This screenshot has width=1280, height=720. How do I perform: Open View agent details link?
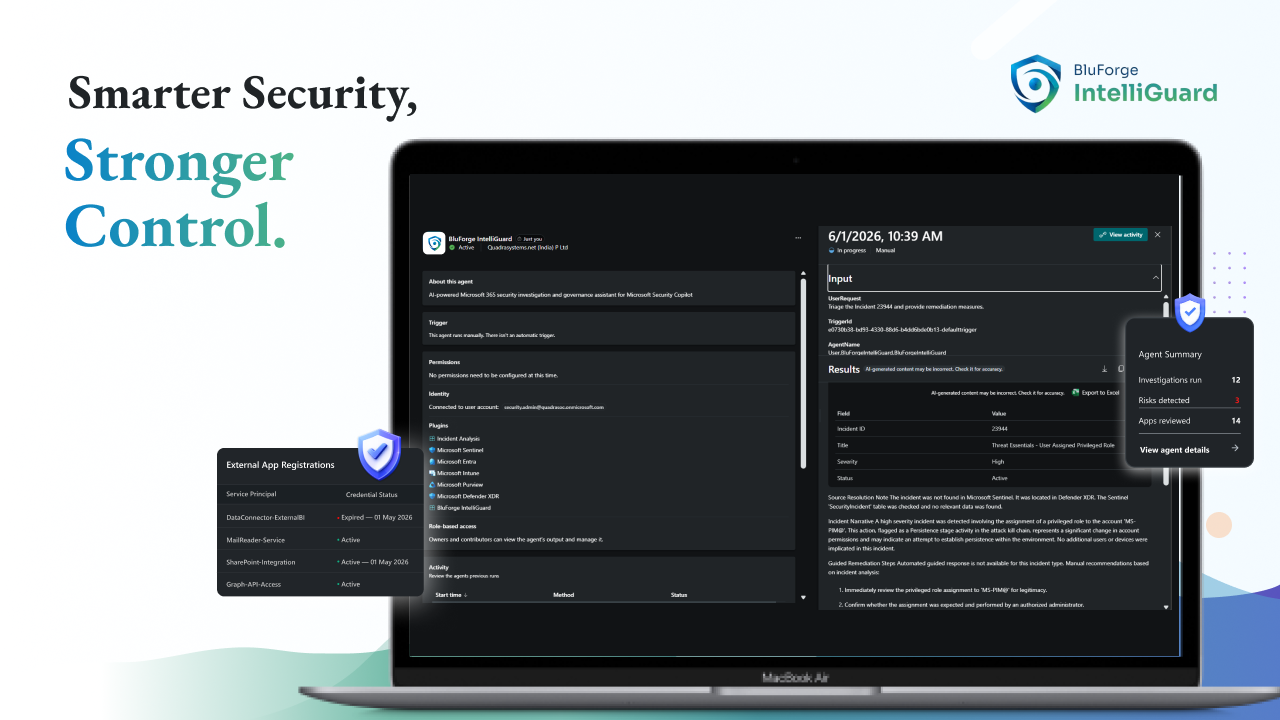[1174, 450]
